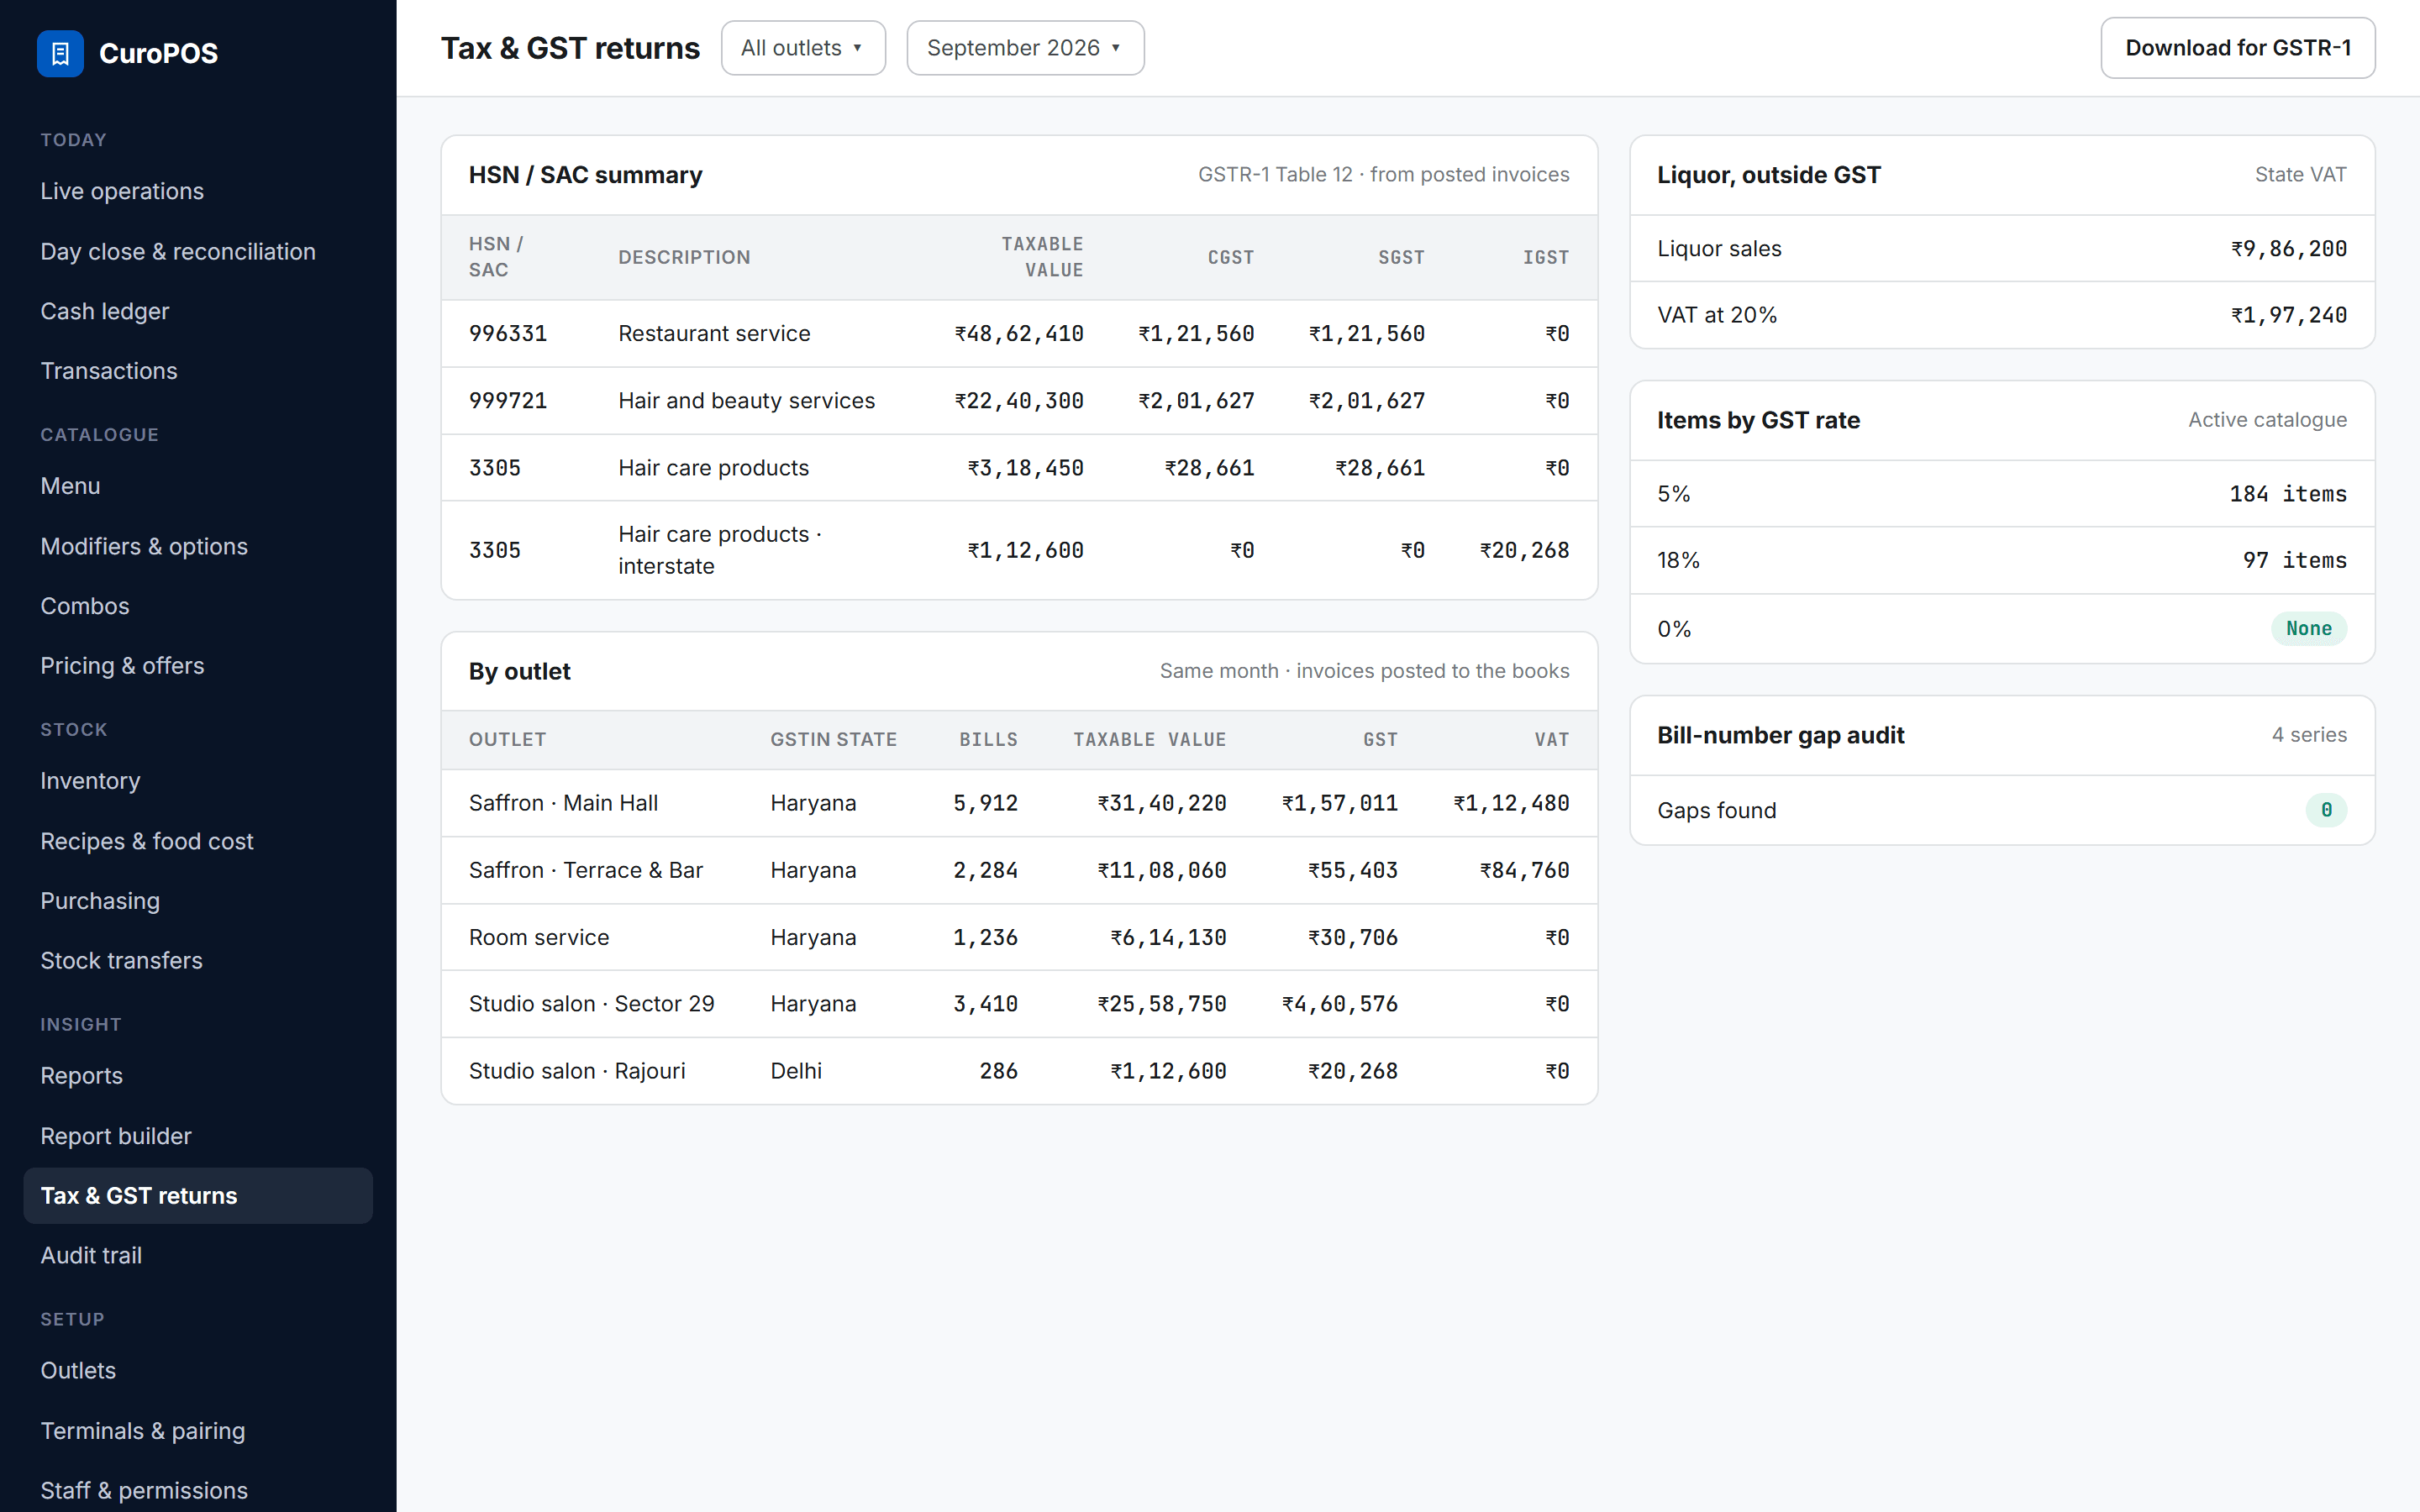Click the Gaps found 0 badge
This screenshot has height=1512, width=2420.
pos(2326,810)
